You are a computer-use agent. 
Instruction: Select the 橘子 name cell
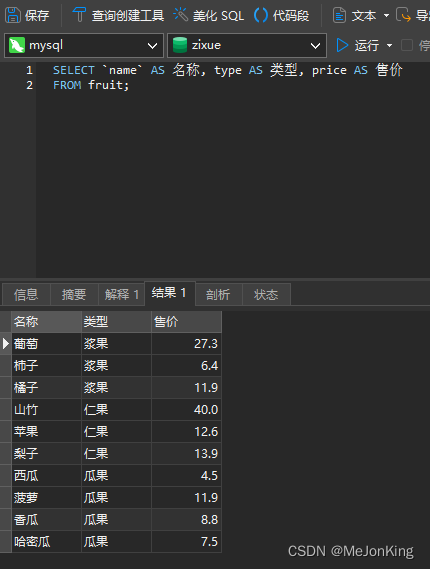pos(46,388)
